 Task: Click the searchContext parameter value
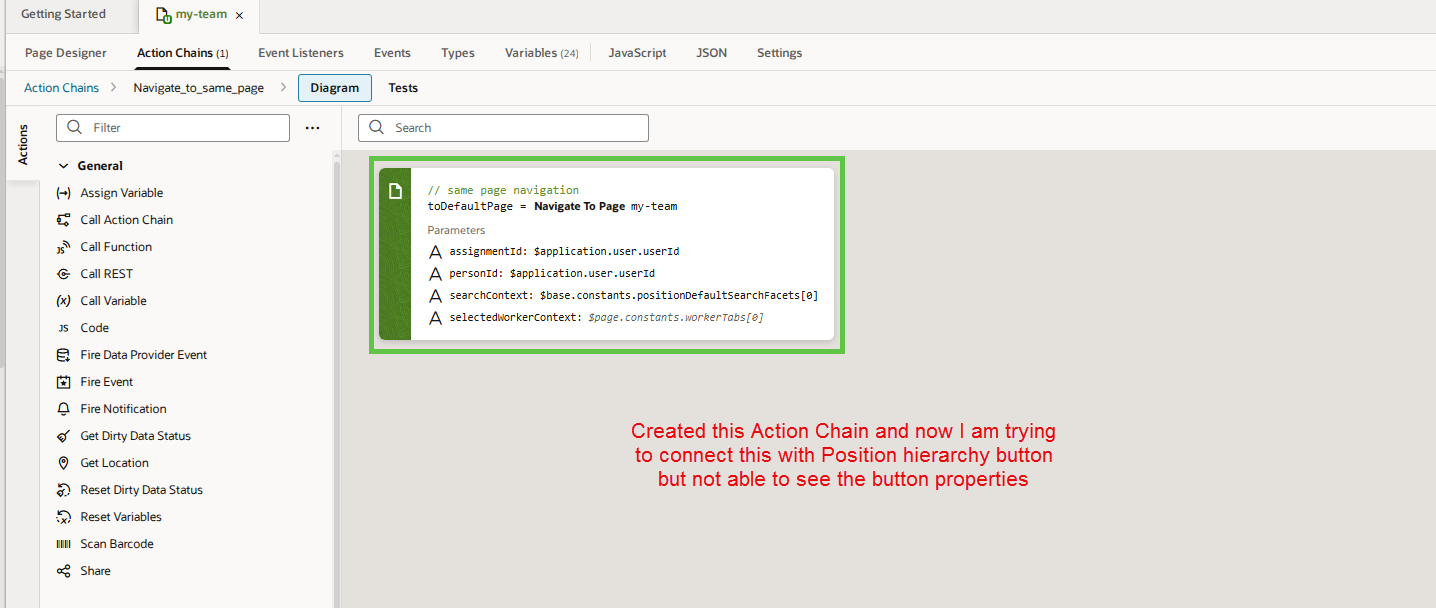(679, 296)
